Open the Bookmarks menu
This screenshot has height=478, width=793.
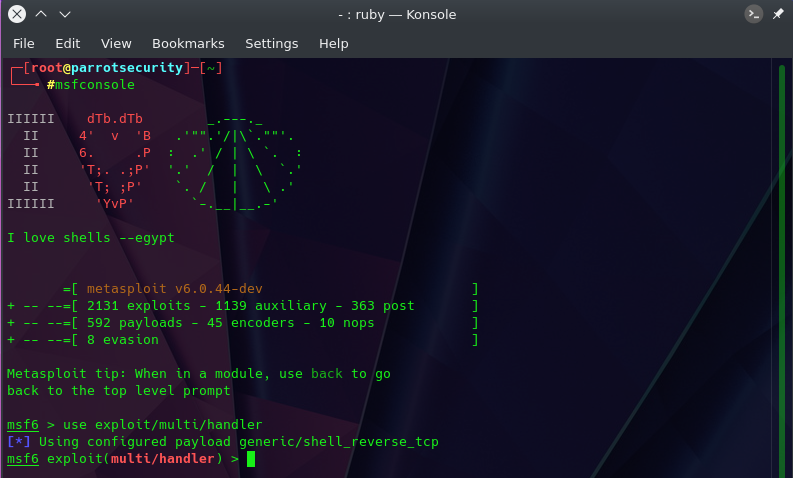point(188,44)
